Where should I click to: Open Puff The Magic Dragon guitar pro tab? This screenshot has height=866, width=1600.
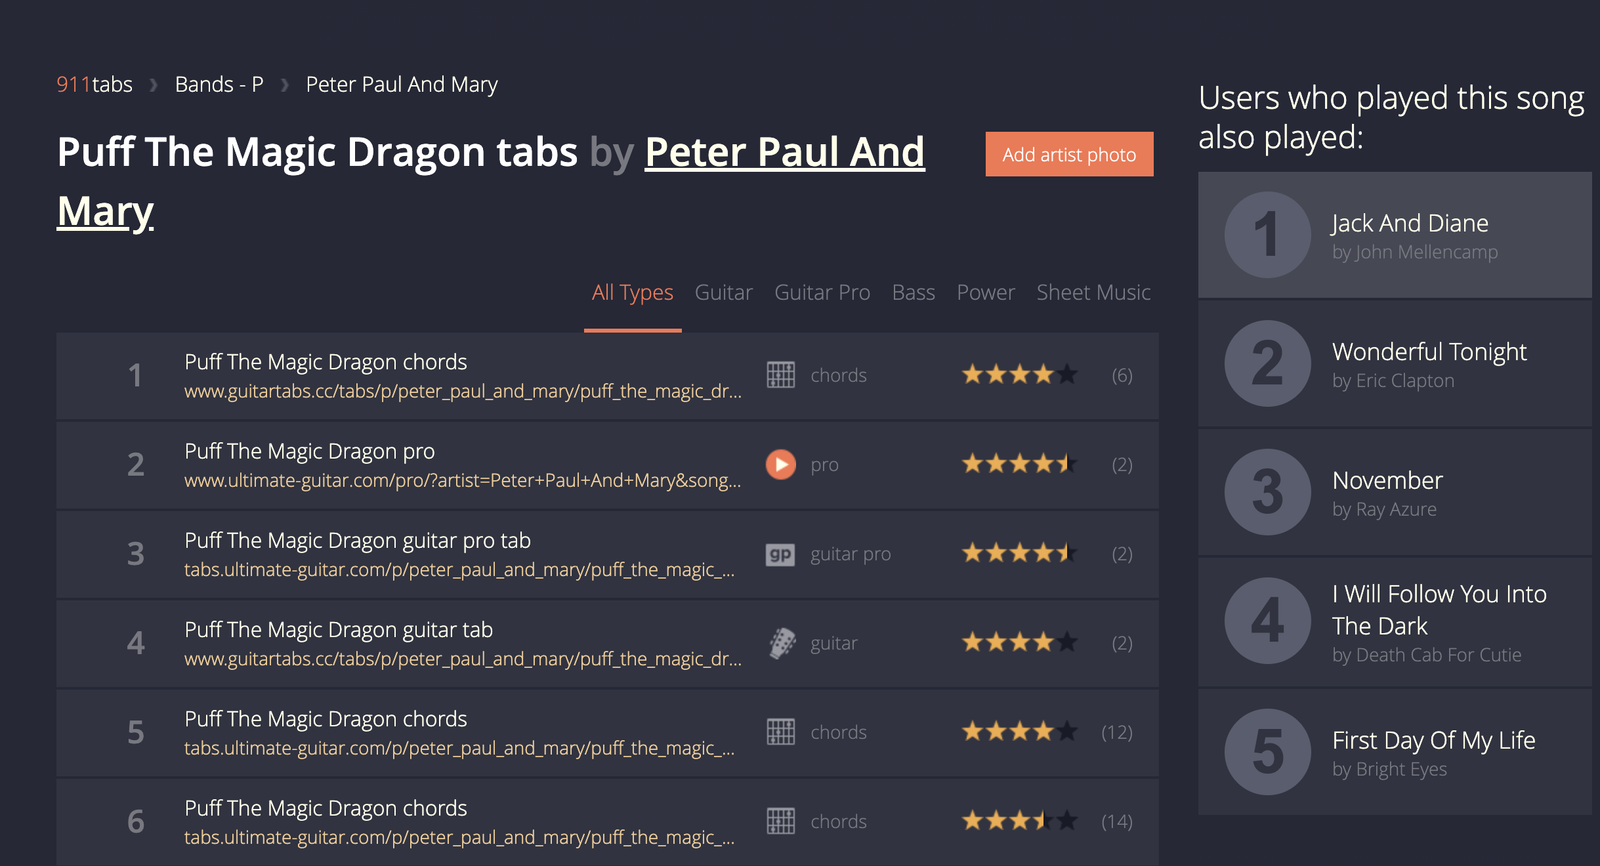(358, 541)
